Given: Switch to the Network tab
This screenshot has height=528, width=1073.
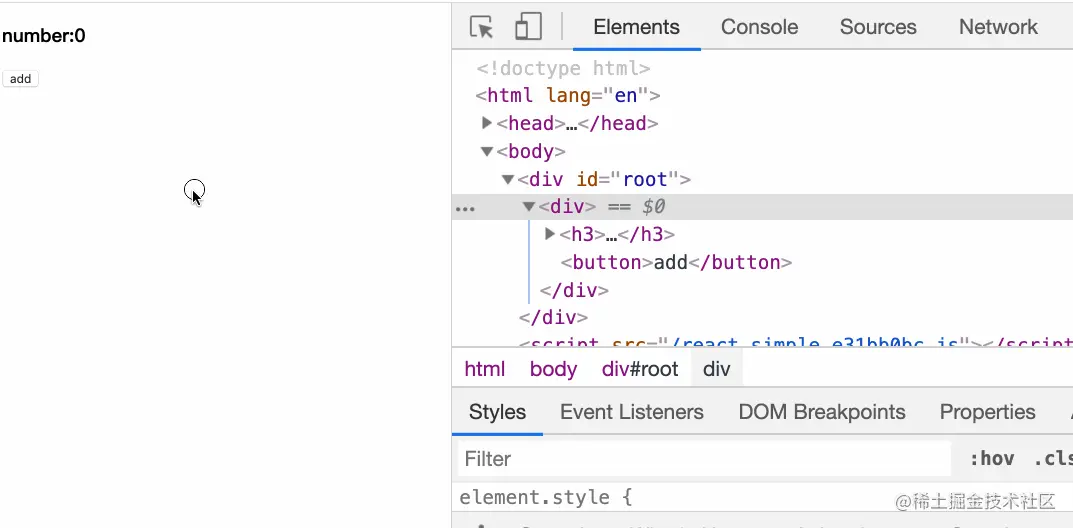Looking at the screenshot, I should tap(998, 27).
